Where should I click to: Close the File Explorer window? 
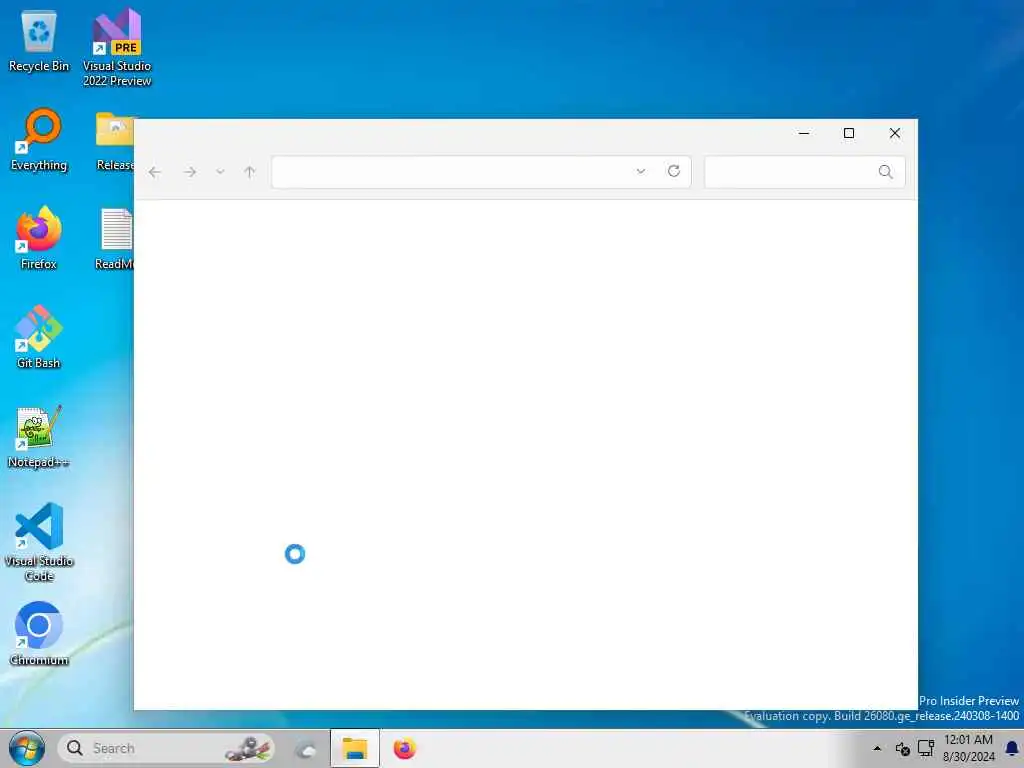(x=895, y=133)
